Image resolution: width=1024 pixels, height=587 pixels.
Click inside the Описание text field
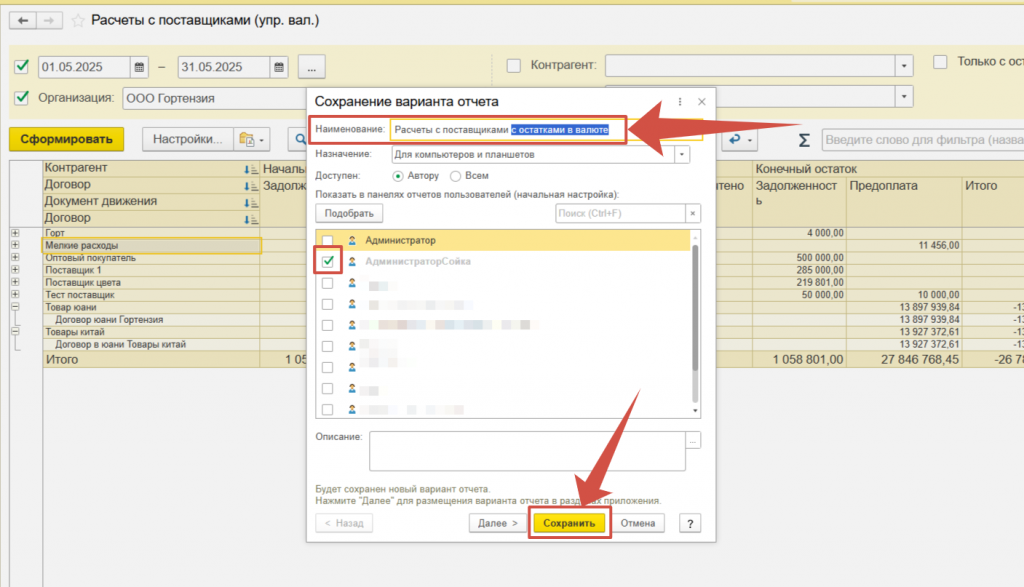click(x=526, y=450)
